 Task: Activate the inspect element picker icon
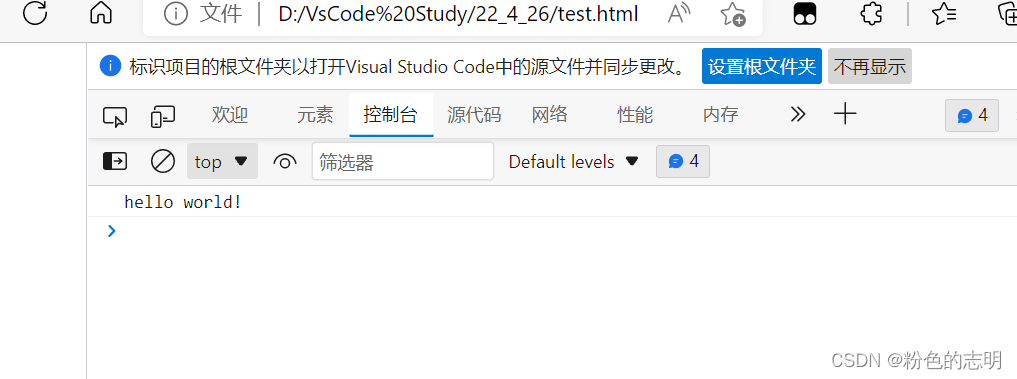tap(115, 116)
